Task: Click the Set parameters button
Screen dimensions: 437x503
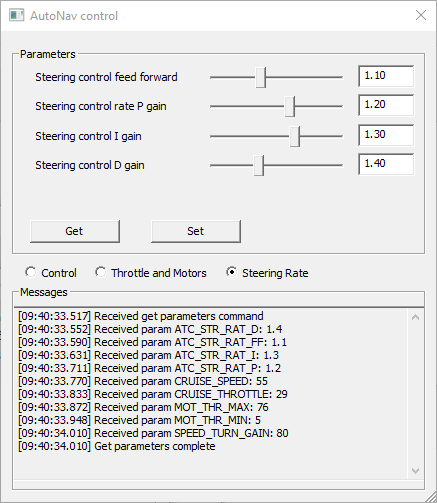Action: tap(196, 231)
